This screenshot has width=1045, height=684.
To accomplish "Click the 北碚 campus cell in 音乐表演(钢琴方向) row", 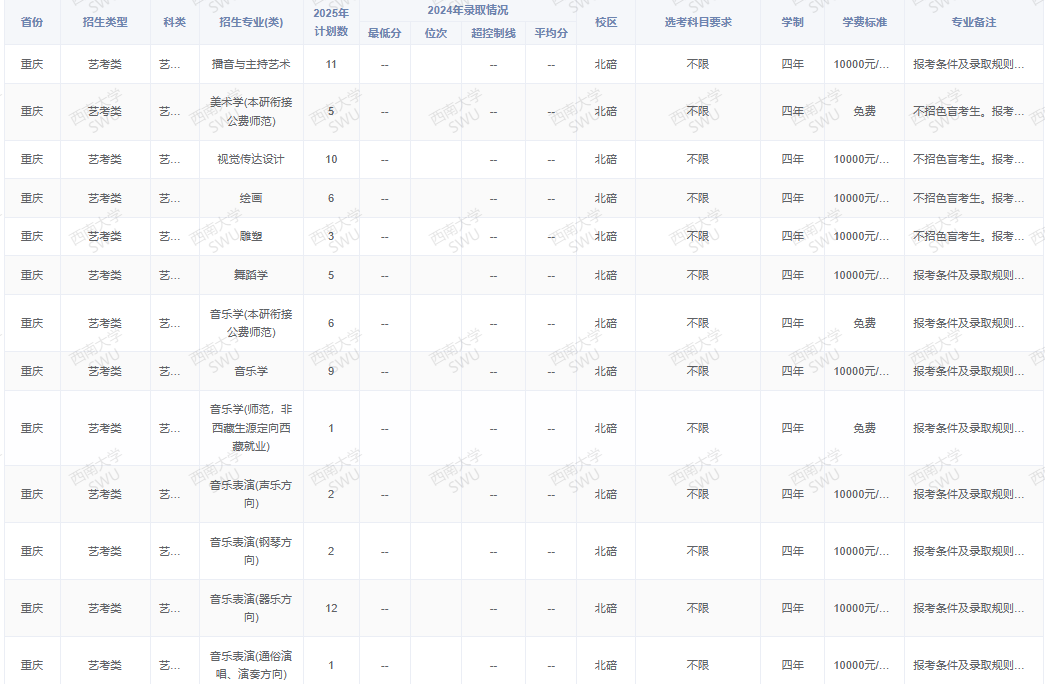I will pos(606,551).
